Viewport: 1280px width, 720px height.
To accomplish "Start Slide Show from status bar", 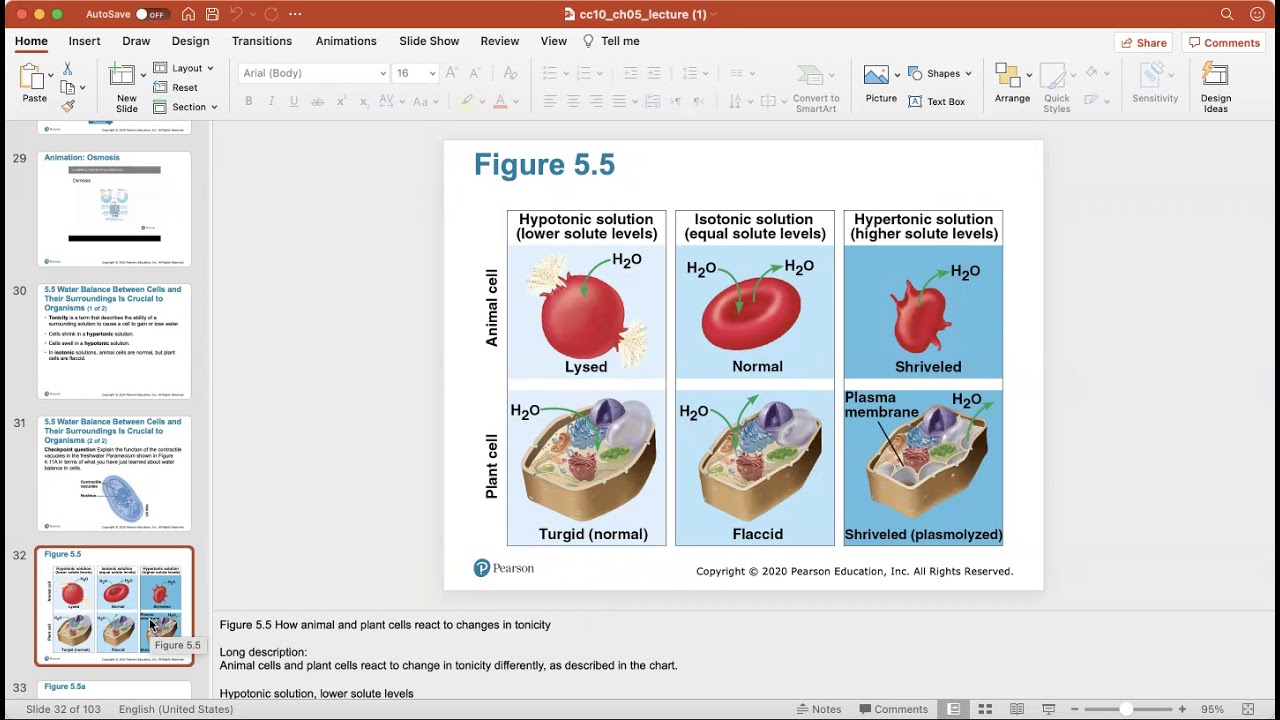I will [1048, 709].
